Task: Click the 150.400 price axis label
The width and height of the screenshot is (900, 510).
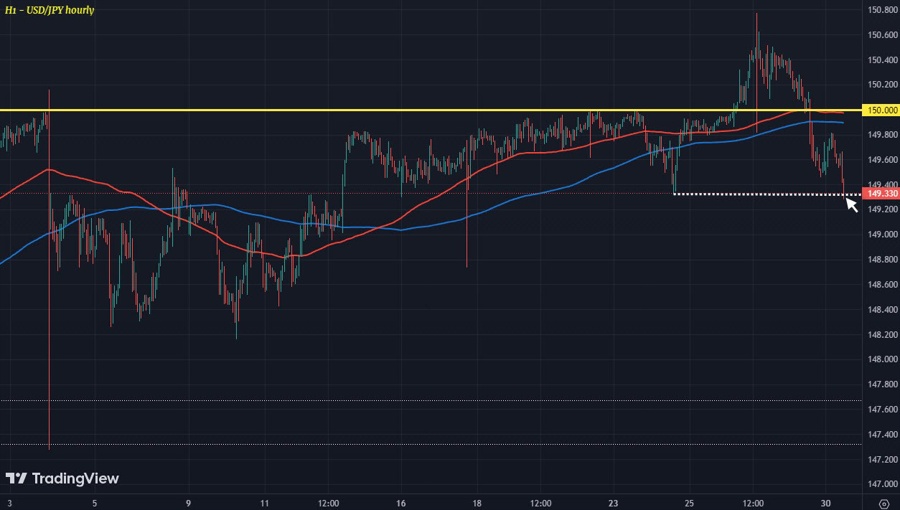Action: pos(883,60)
